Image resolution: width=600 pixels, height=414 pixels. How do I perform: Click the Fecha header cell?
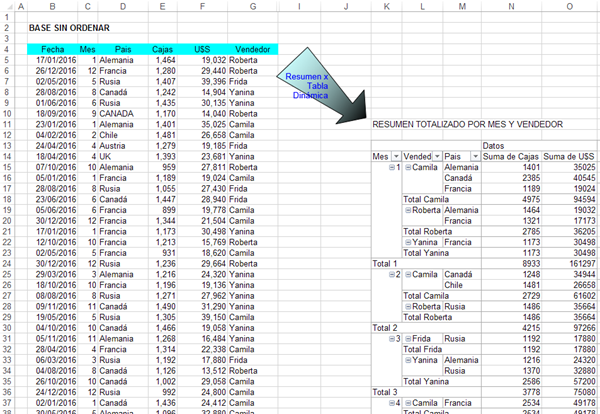click(x=52, y=49)
